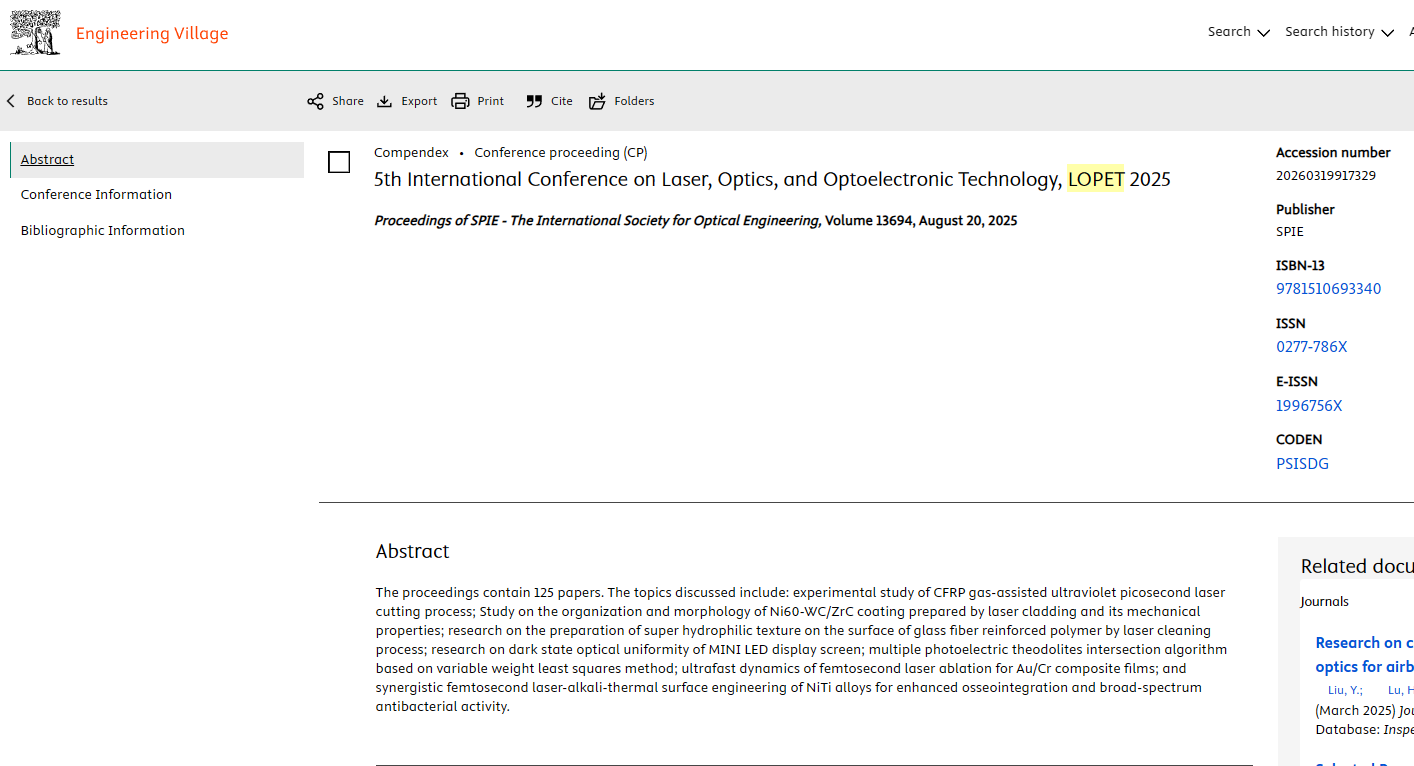Expand the Search dropdown menu
This screenshot has width=1414, height=766.
point(1238,32)
